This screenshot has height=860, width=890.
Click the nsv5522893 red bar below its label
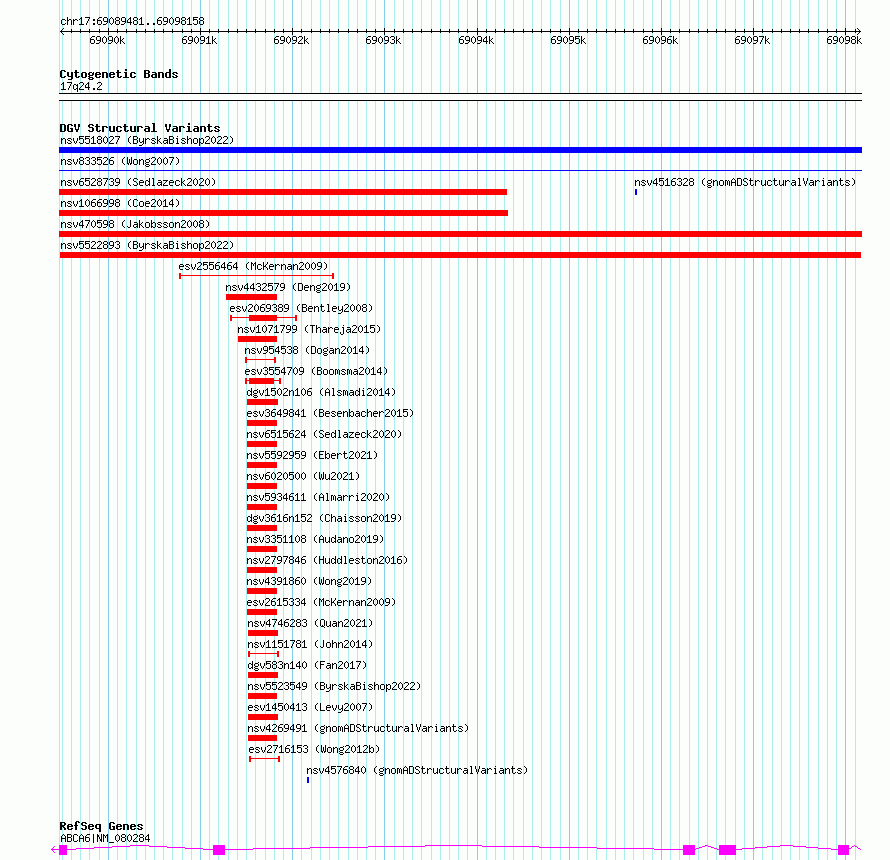460,255
